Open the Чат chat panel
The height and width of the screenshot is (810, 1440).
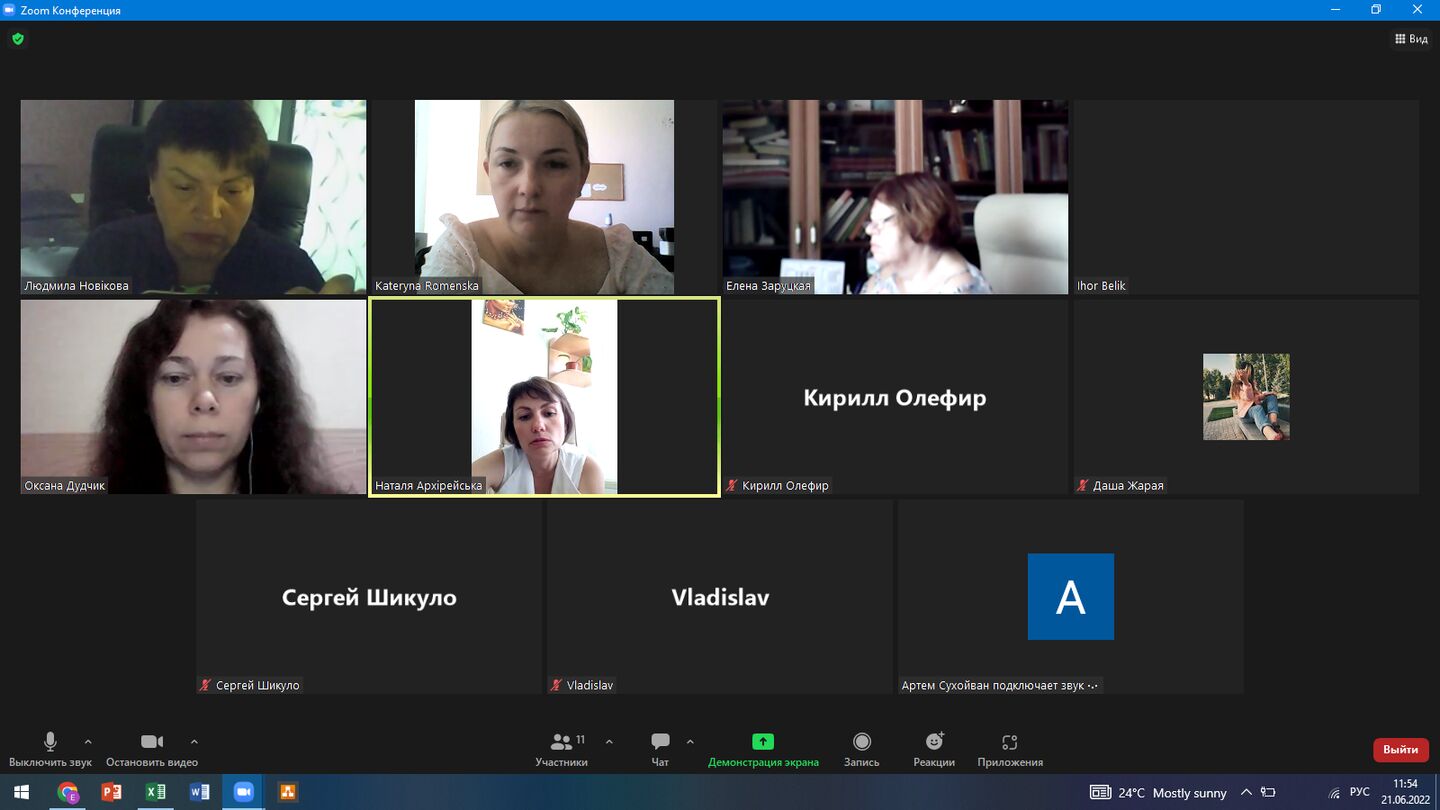[660, 749]
